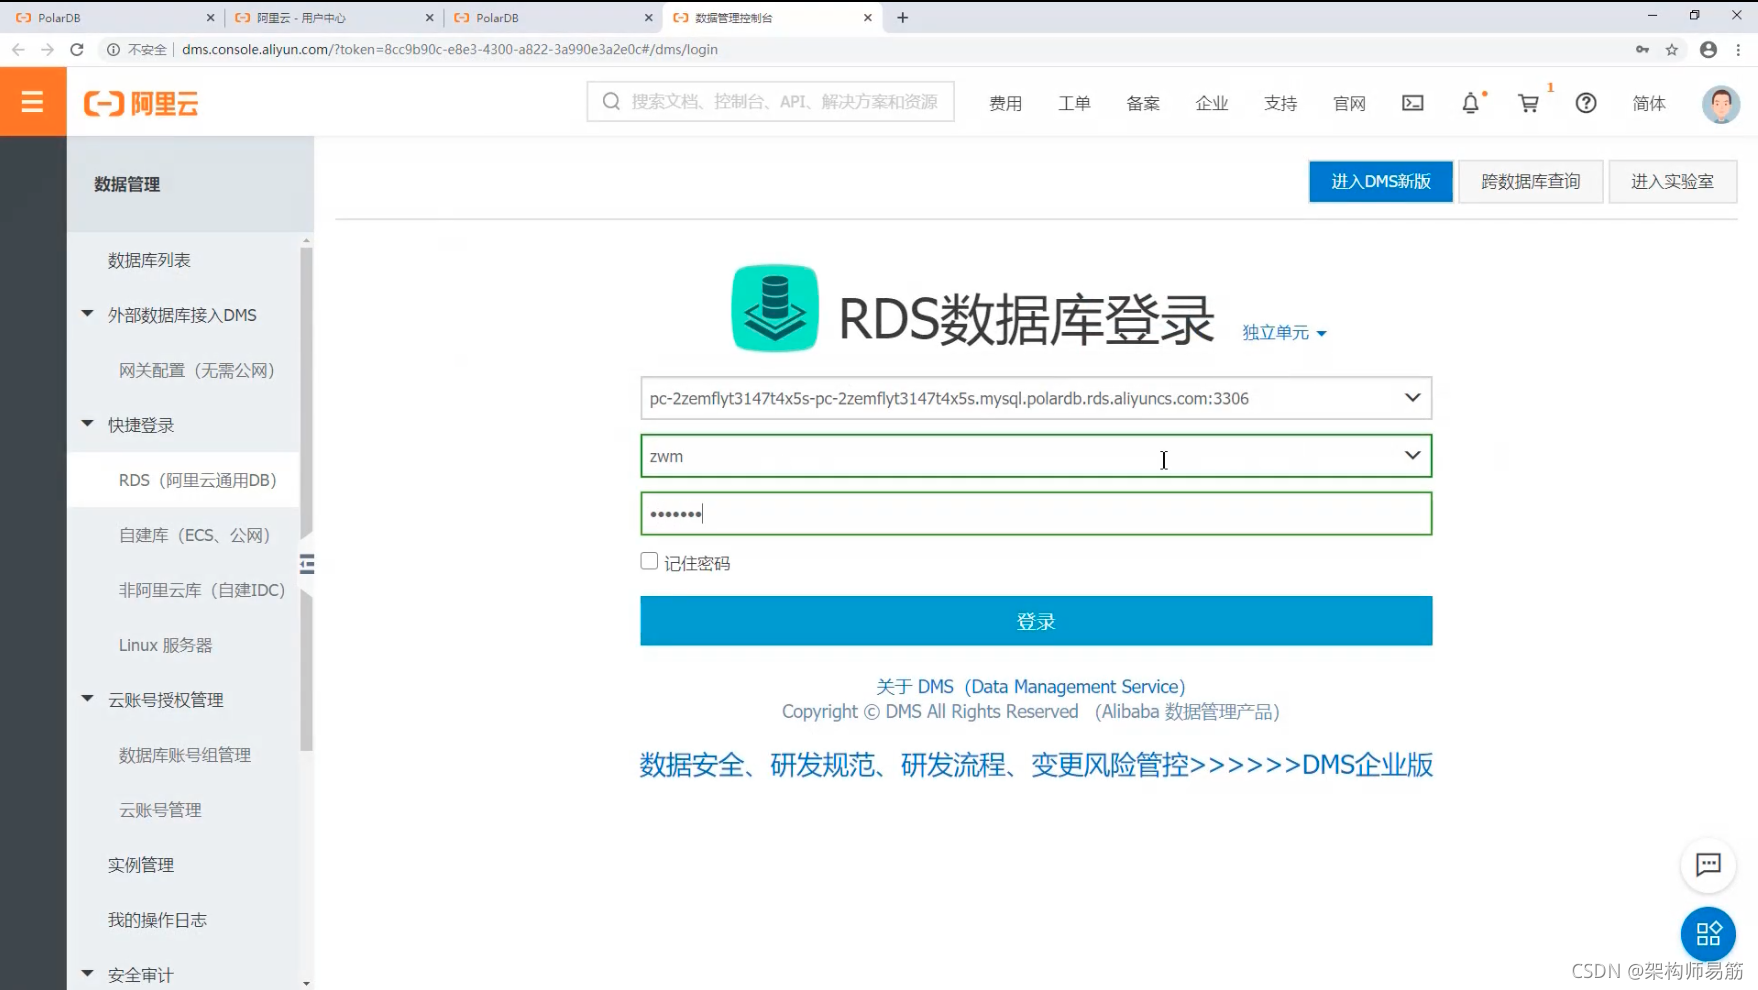The image size is (1758, 990).
Task: Click the browser address bar URL
Action: click(x=450, y=49)
